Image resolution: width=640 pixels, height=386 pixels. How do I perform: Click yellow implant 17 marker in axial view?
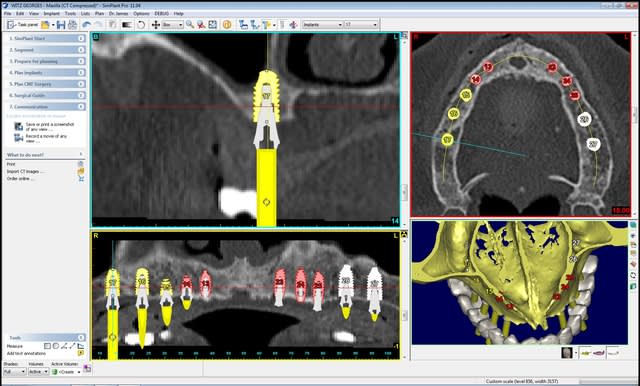(x=448, y=140)
